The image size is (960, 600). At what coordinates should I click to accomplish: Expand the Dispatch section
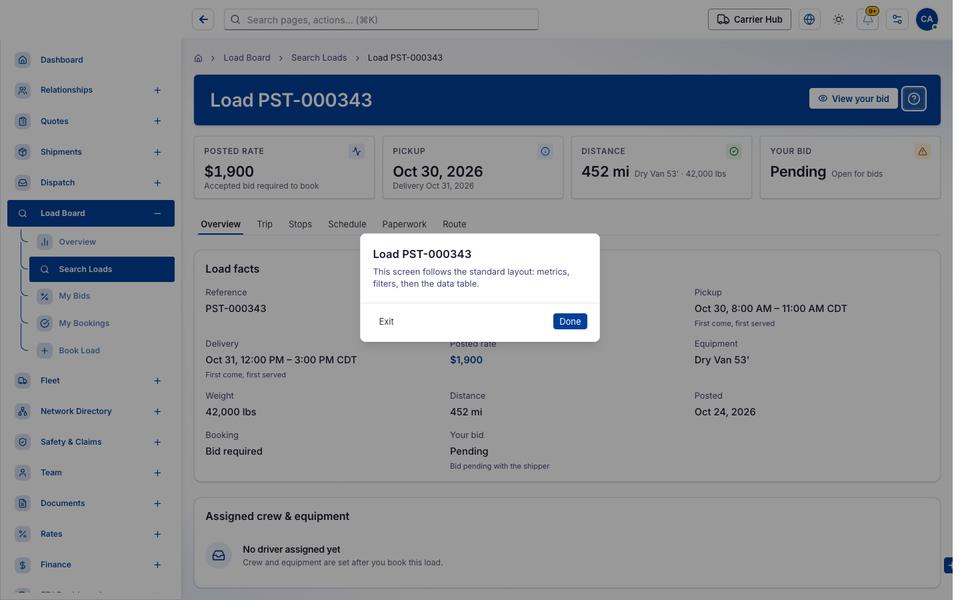(157, 182)
